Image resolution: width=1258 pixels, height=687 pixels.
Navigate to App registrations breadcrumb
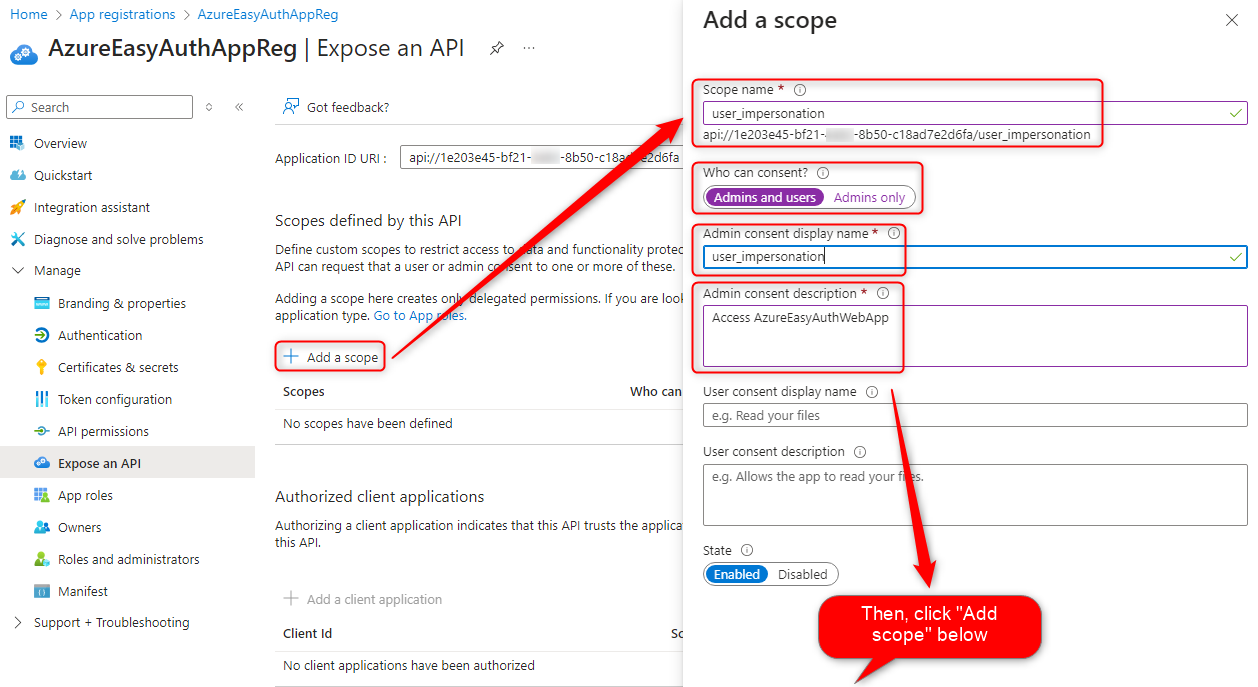tap(122, 14)
